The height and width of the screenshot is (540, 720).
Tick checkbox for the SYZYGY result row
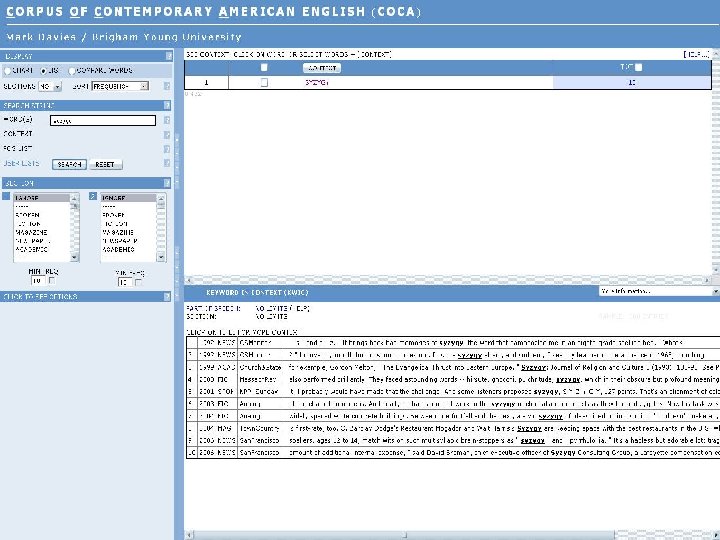pos(264,83)
